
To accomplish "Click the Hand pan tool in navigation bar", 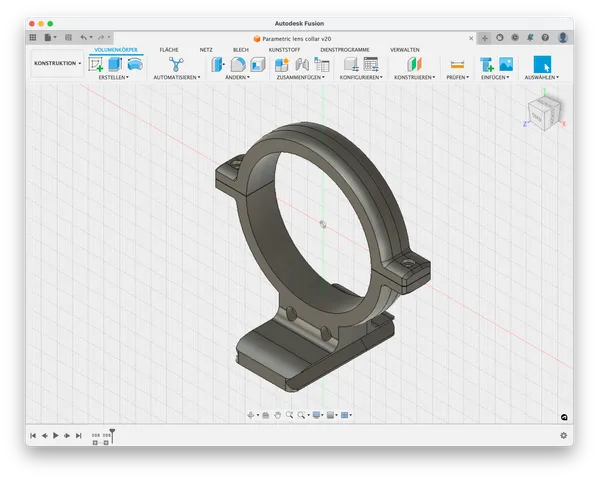I will pos(278,415).
